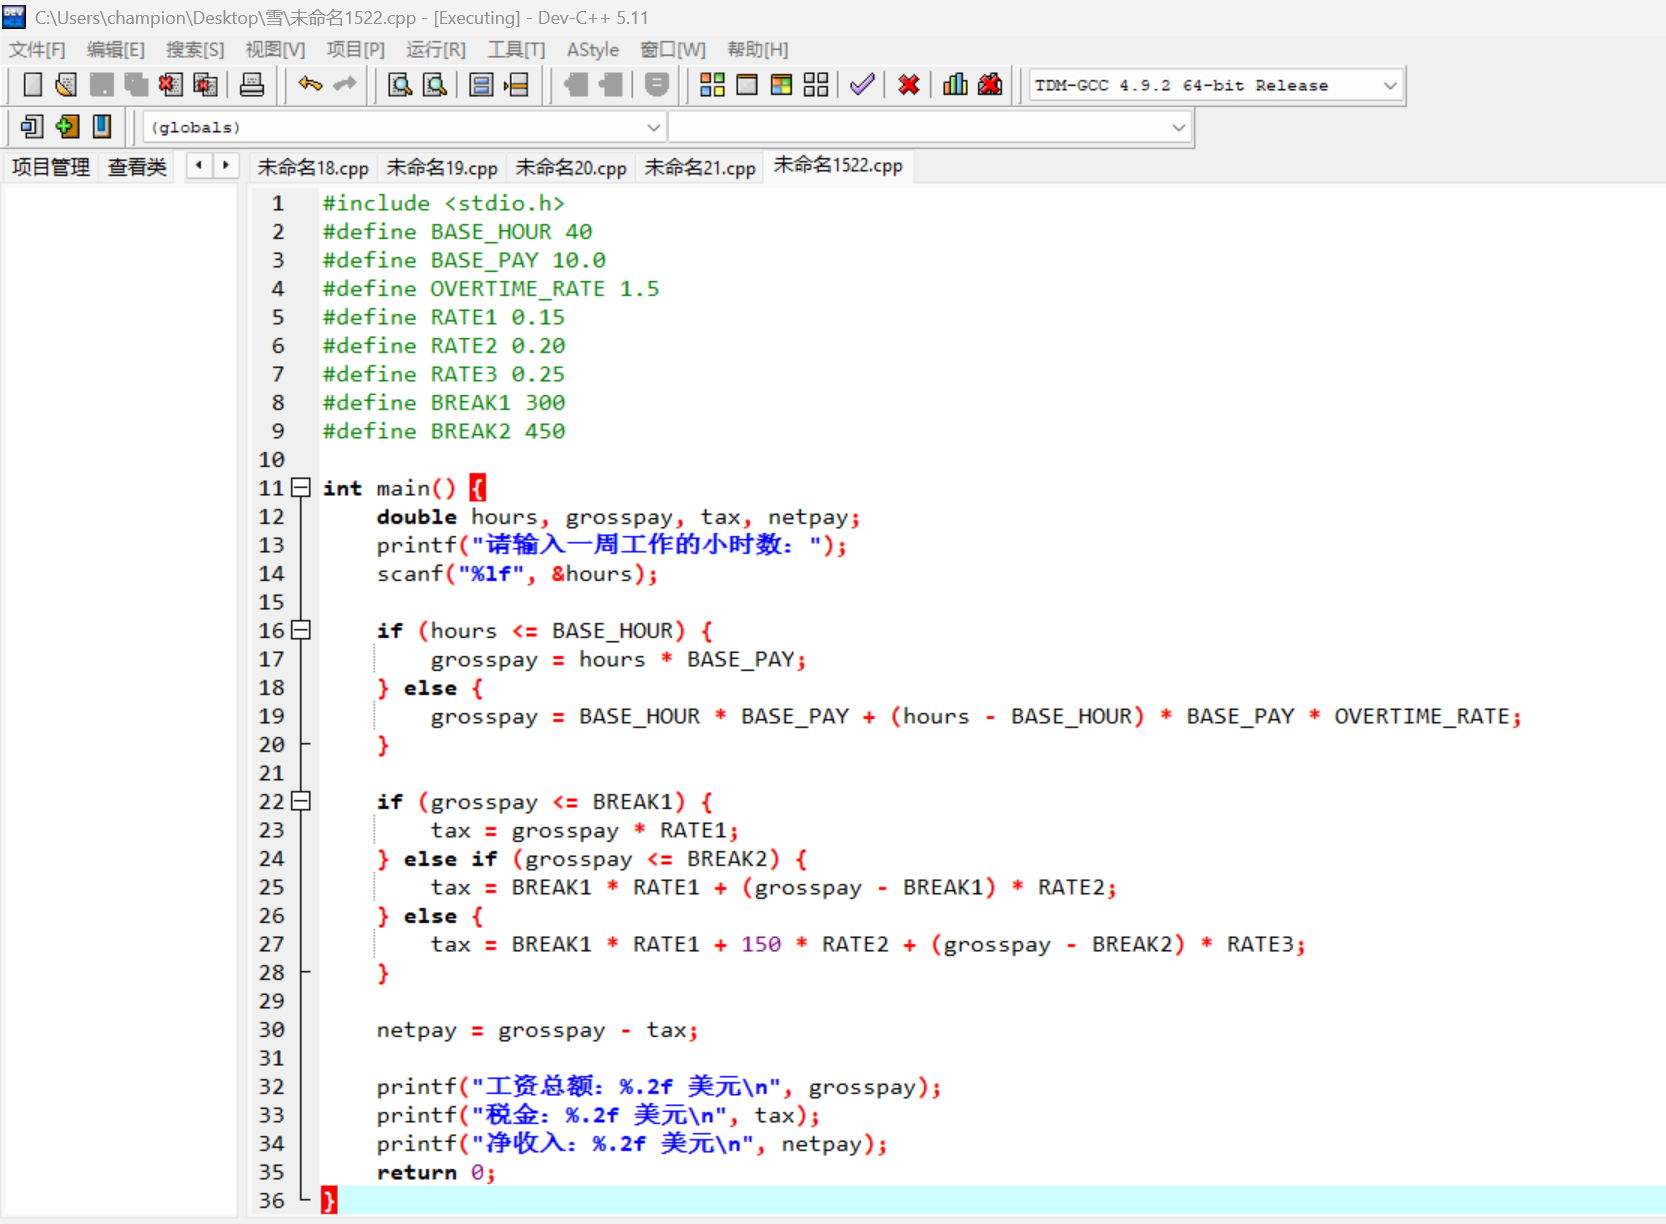Click the number 150 on line 27
Viewport: 1666px width, 1224px height.
click(761, 944)
